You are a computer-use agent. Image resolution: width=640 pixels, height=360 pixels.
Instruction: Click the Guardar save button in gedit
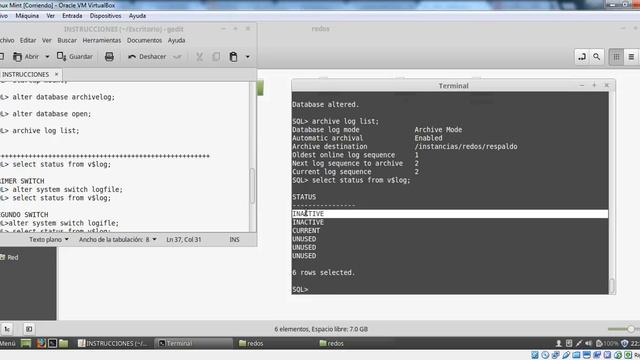pyautogui.click(x=75, y=57)
